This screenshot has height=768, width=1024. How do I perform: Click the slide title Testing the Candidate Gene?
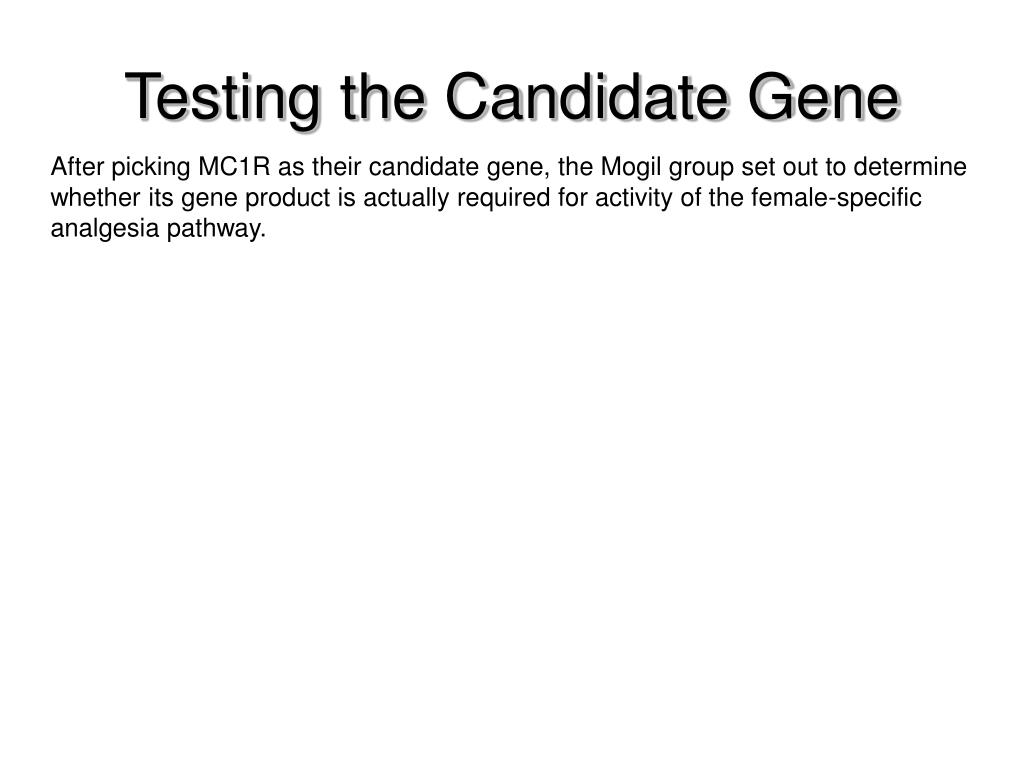pyautogui.click(x=513, y=98)
